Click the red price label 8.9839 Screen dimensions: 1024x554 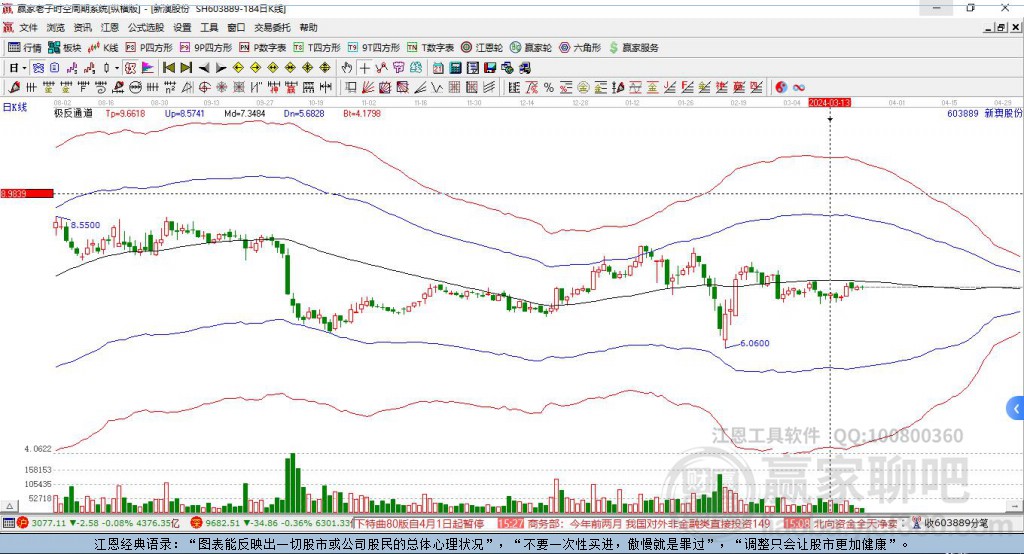pyautogui.click(x=27, y=193)
